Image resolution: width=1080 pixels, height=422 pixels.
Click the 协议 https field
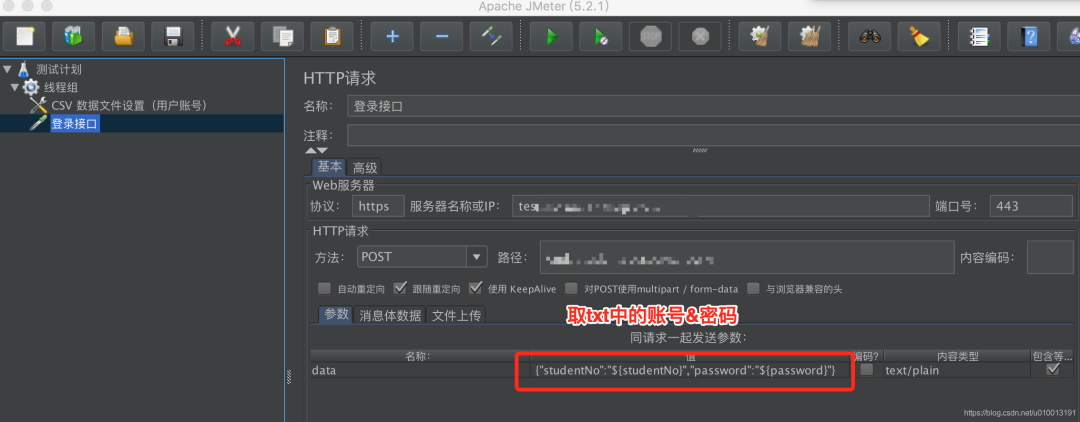[378, 206]
